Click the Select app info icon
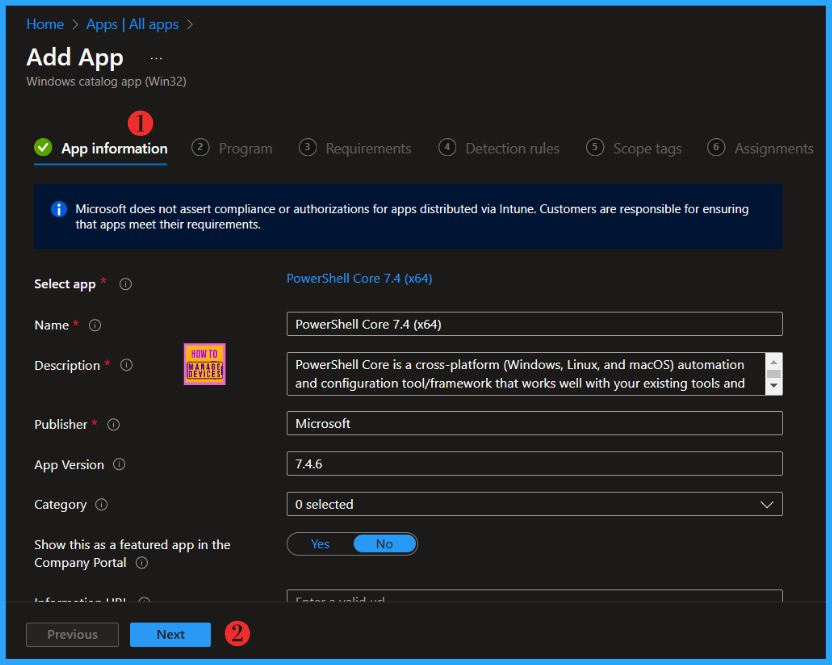Image resolution: width=832 pixels, height=665 pixels. click(126, 284)
